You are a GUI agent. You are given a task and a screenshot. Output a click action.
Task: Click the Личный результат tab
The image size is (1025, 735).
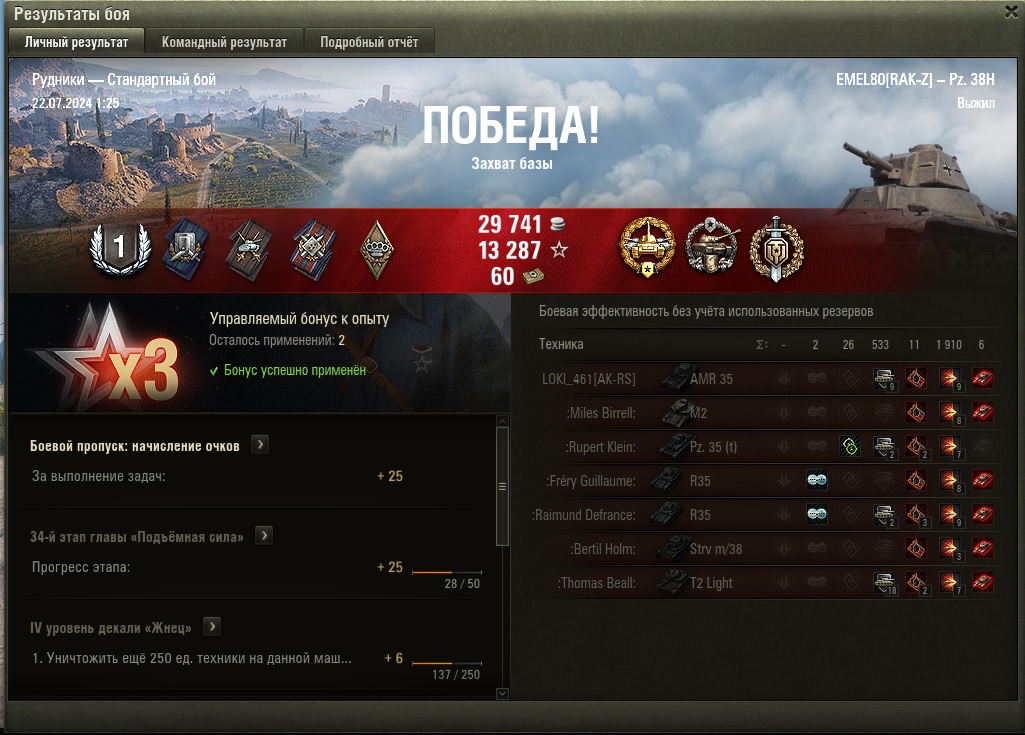[76, 42]
